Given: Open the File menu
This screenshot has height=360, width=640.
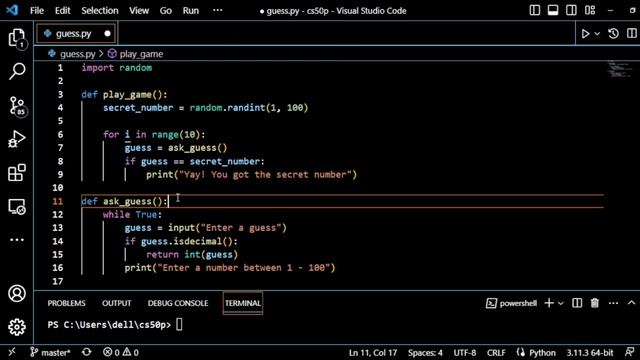Looking at the screenshot, I should 37,11.
